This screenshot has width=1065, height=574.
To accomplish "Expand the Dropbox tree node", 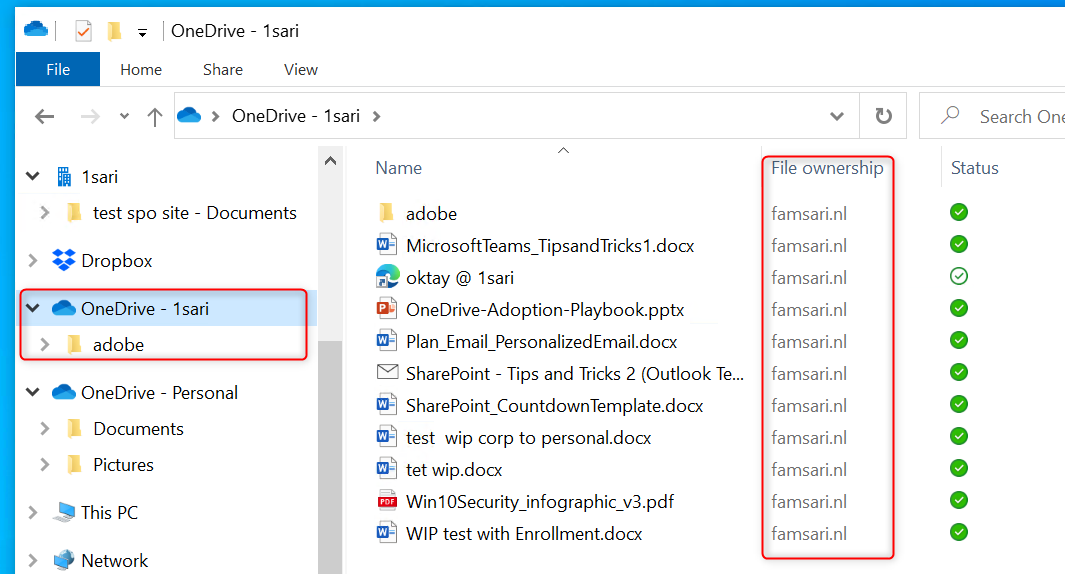I will [x=32, y=260].
